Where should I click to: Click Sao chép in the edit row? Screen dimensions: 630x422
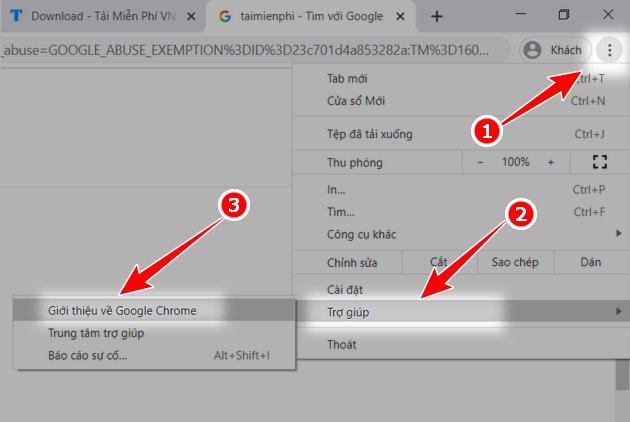(x=515, y=262)
